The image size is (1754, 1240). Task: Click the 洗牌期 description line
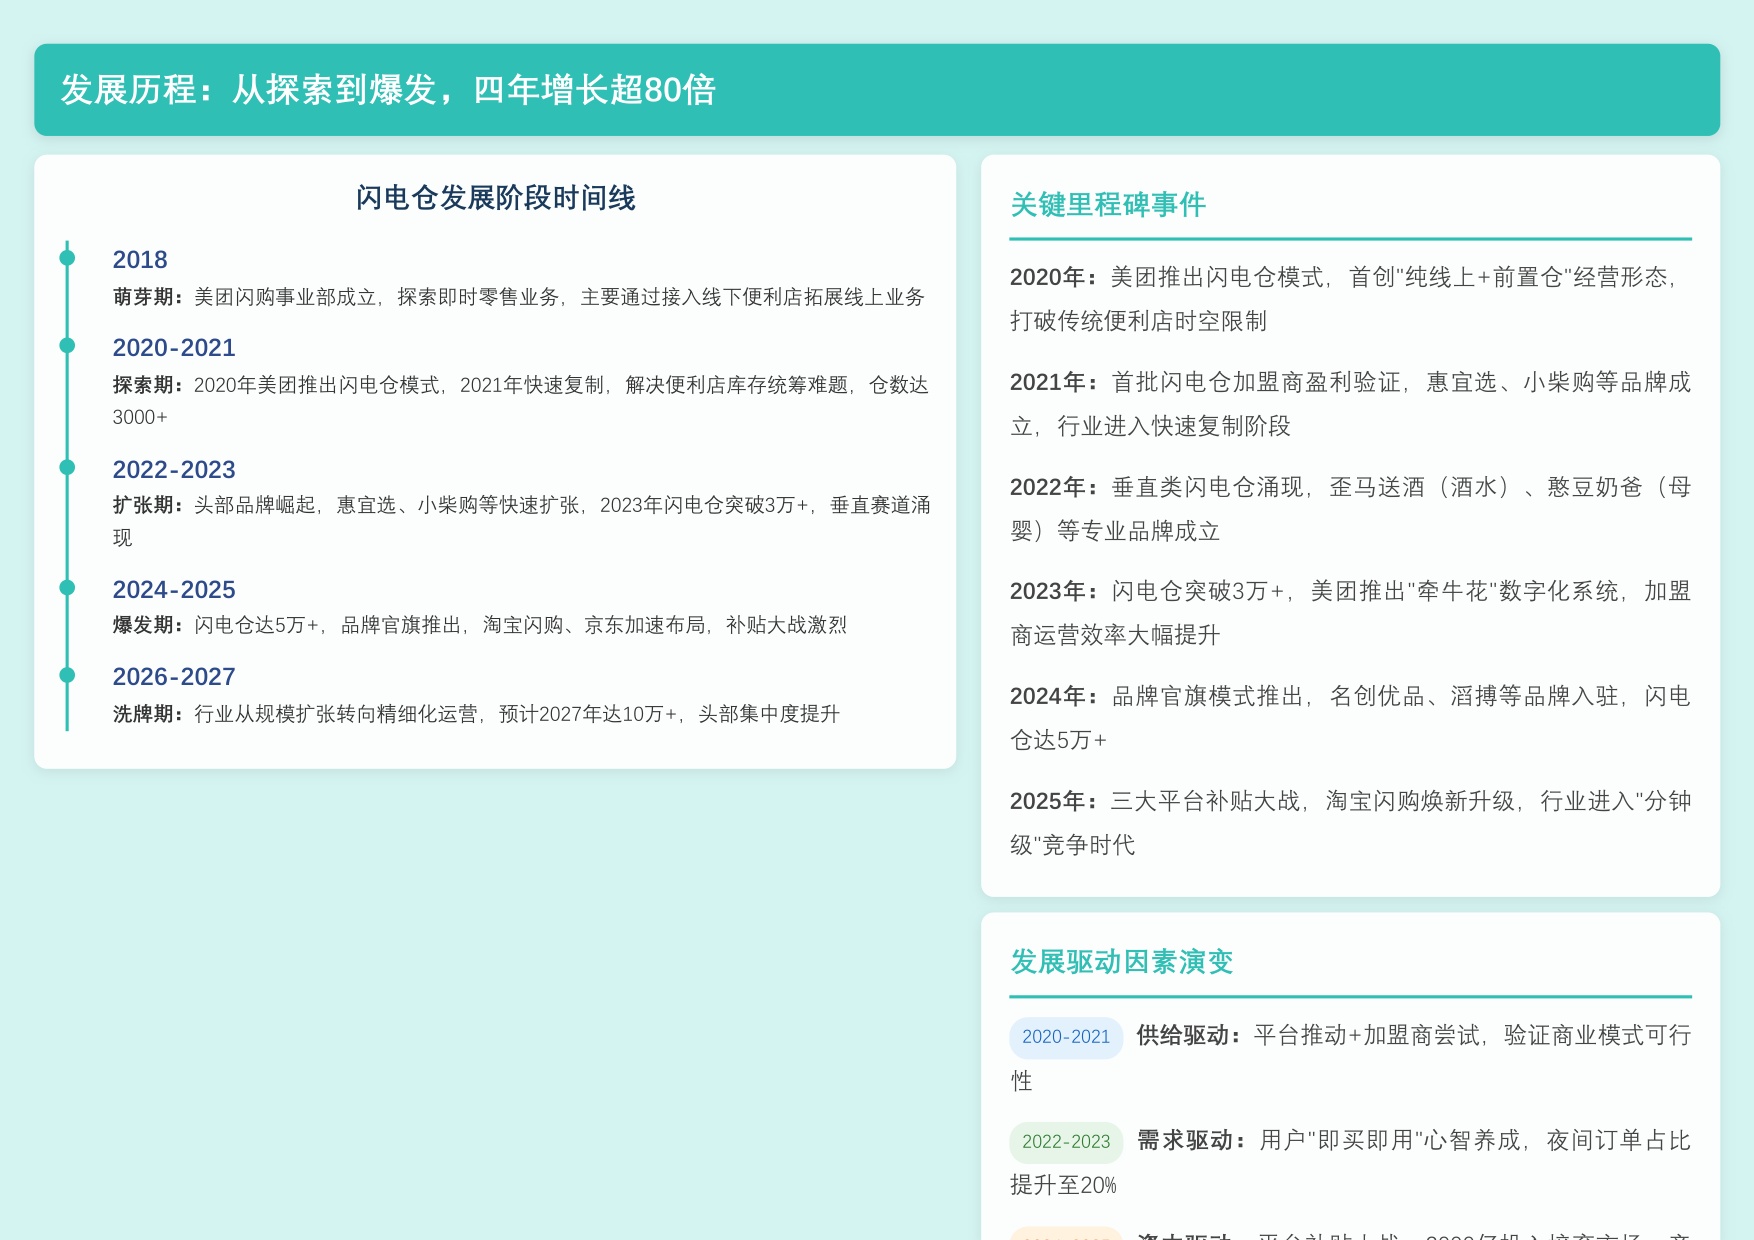coord(476,714)
